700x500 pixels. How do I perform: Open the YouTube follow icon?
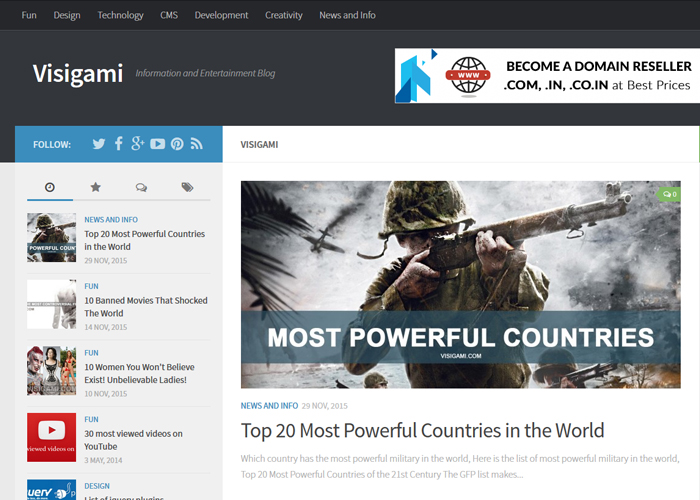coord(158,144)
